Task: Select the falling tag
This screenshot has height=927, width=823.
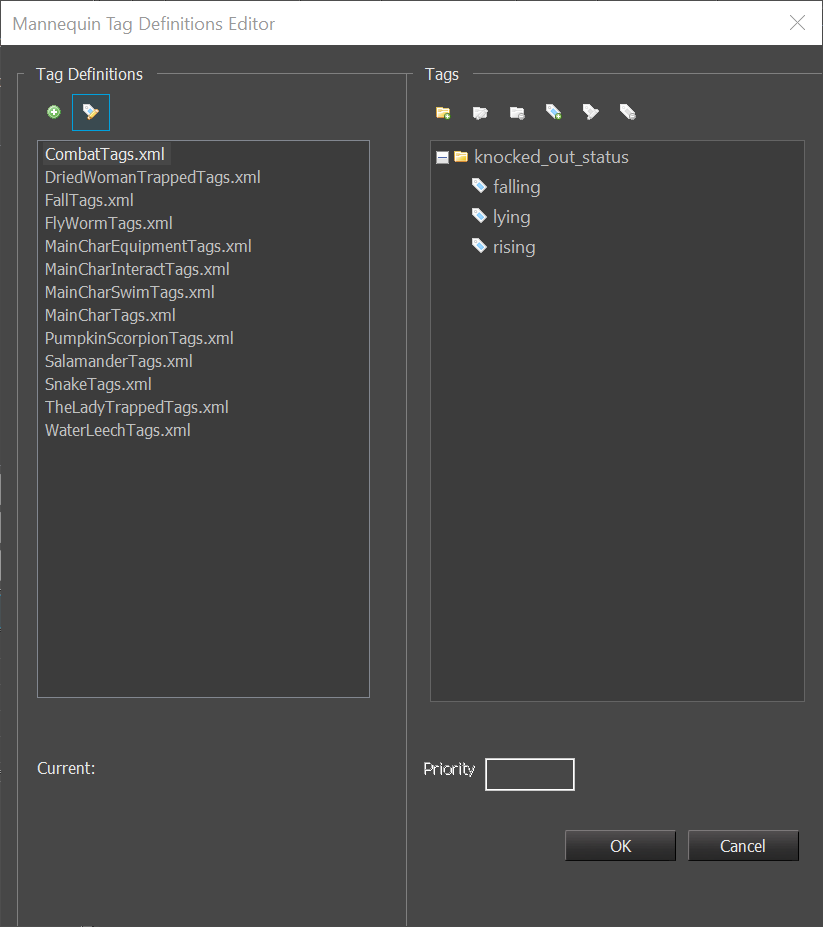Action: click(x=516, y=187)
